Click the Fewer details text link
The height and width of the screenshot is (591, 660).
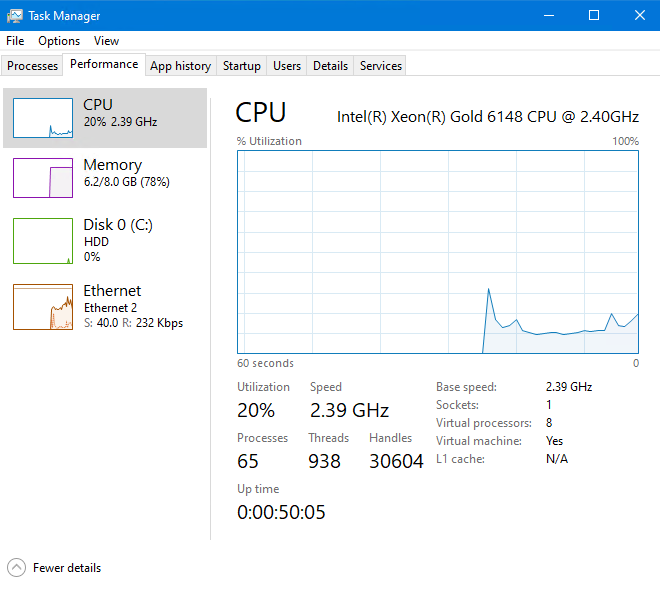(67, 568)
